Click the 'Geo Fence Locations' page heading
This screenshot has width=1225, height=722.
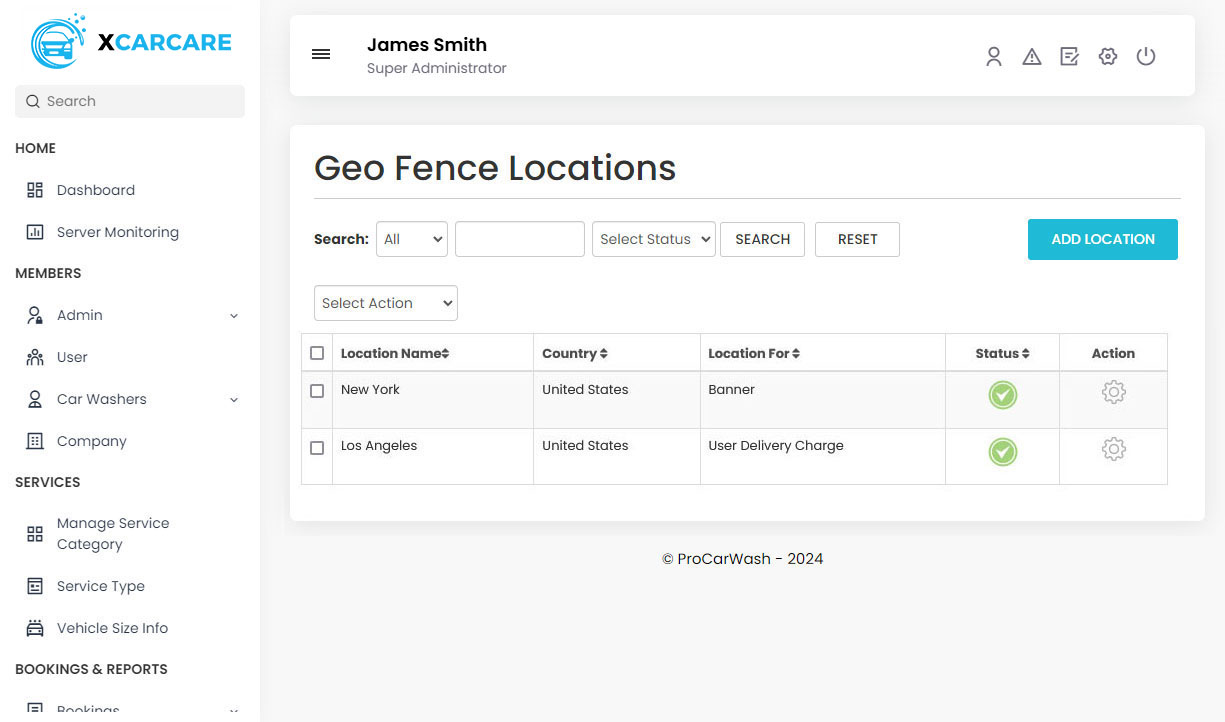tap(495, 167)
